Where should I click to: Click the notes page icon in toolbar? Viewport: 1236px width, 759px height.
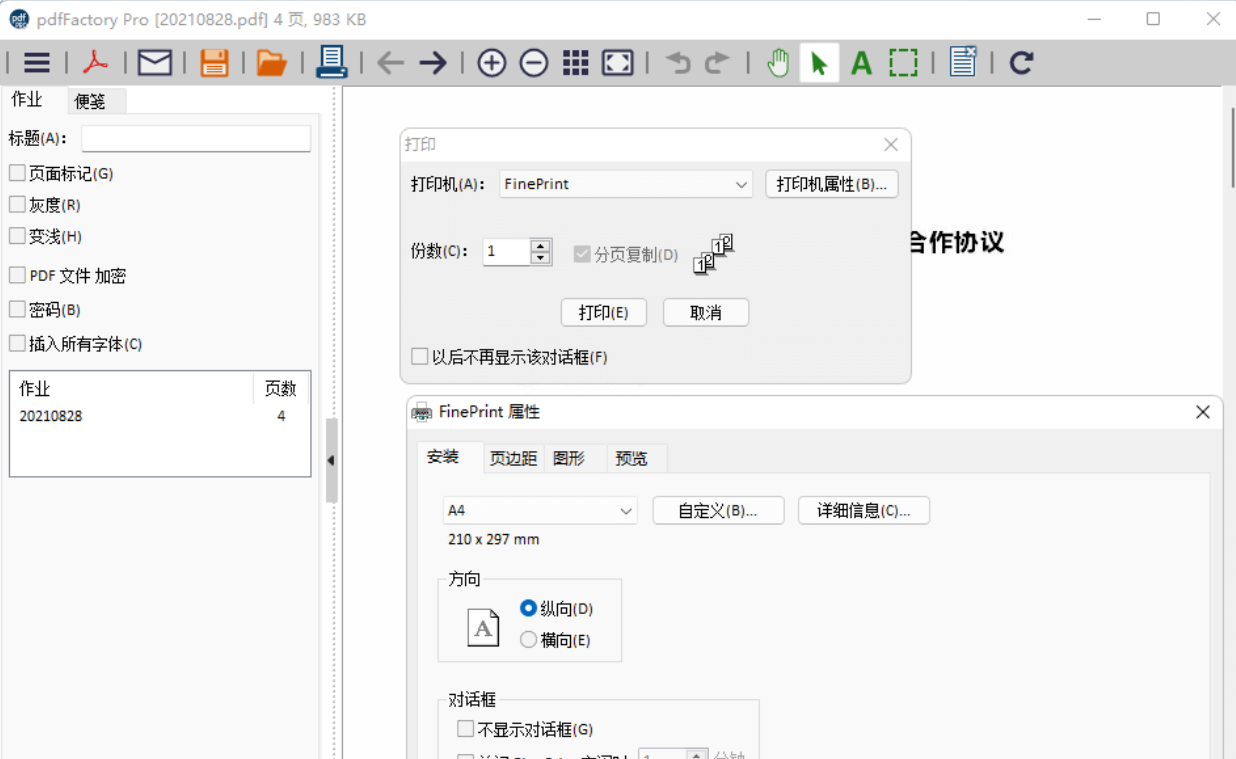963,62
